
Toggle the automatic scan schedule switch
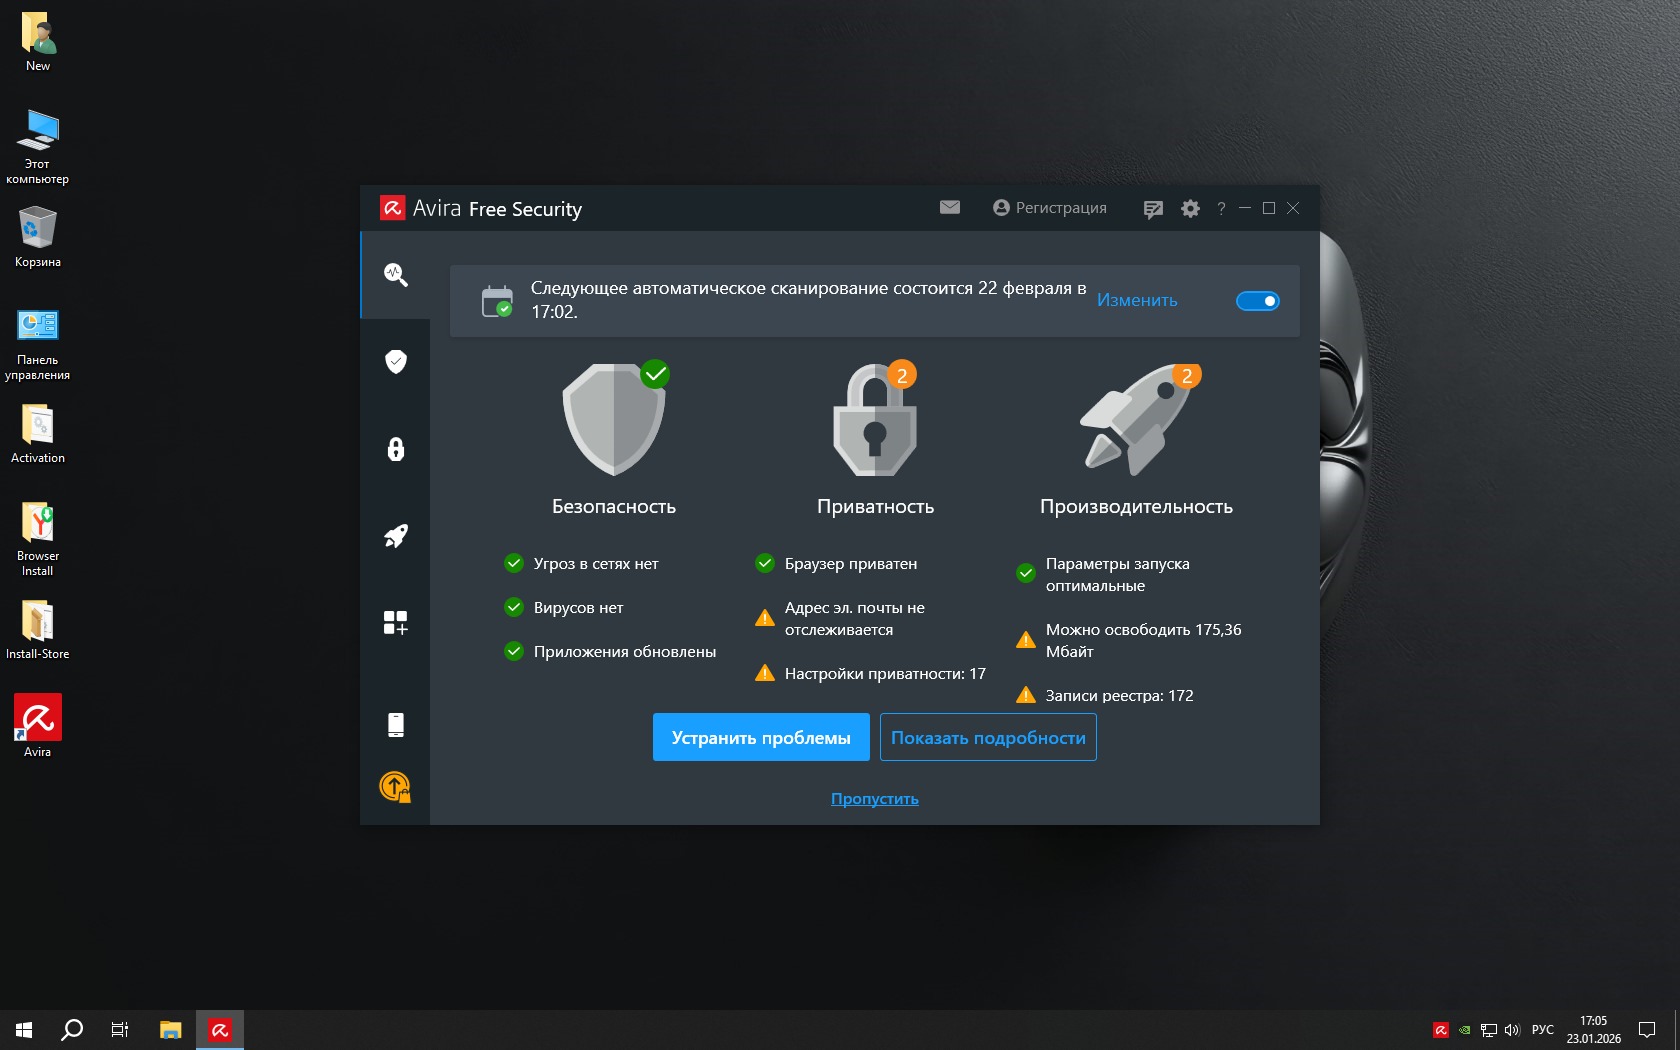tap(1257, 301)
